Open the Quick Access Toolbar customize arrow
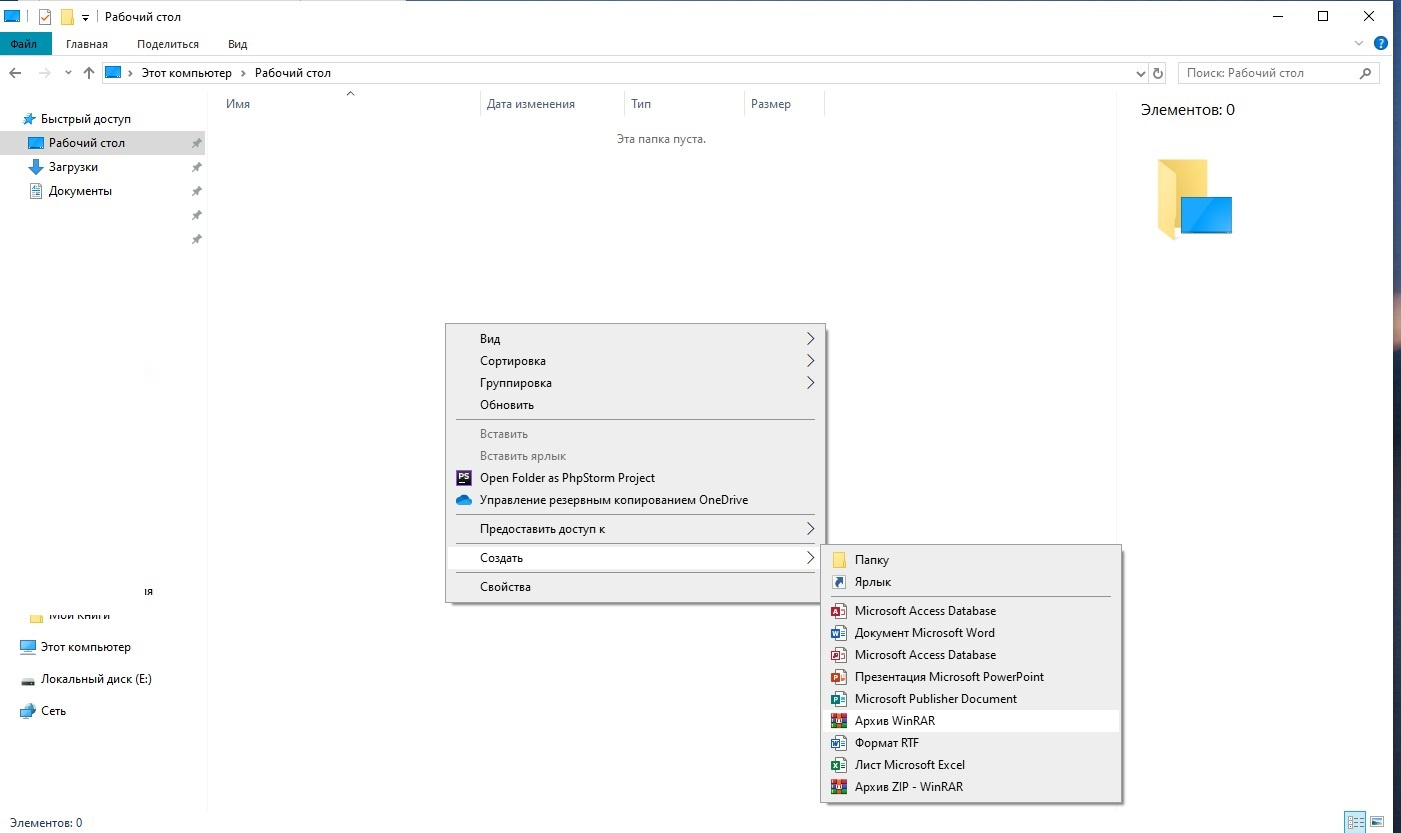This screenshot has width=1401, height=833. [85, 18]
